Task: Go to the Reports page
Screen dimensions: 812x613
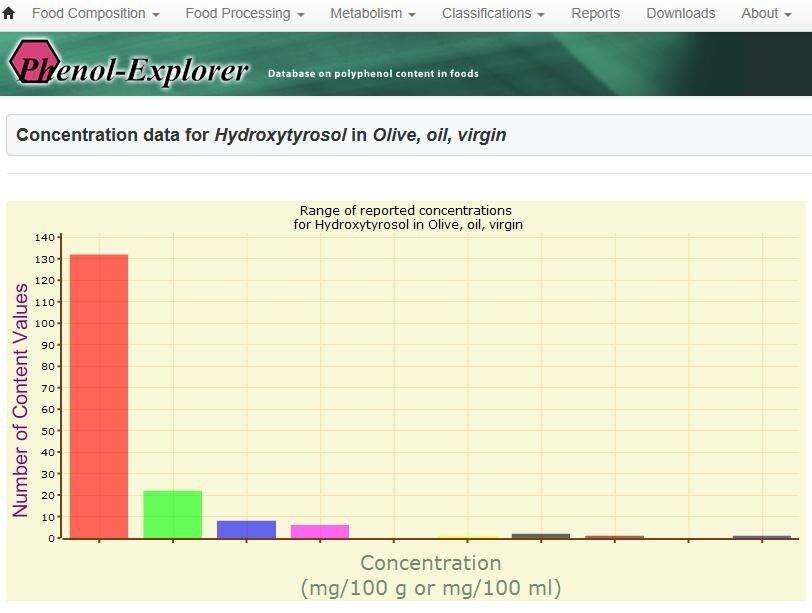Action: tap(595, 14)
